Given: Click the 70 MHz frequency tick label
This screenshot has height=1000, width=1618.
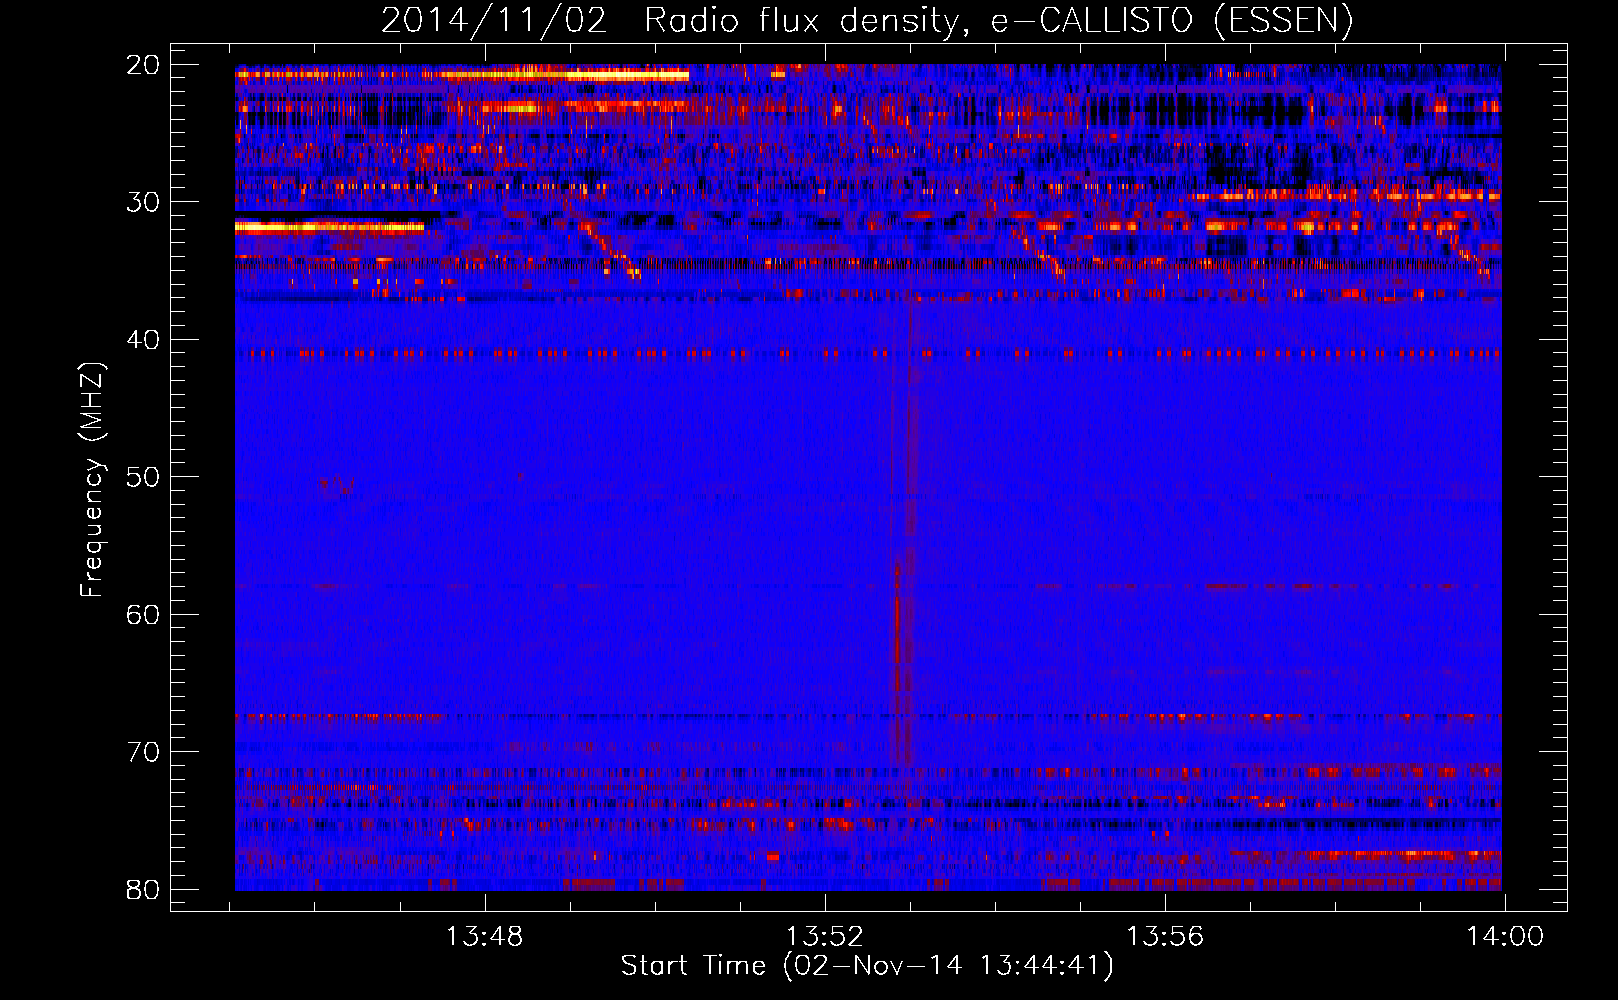Looking at the screenshot, I should point(143,752).
